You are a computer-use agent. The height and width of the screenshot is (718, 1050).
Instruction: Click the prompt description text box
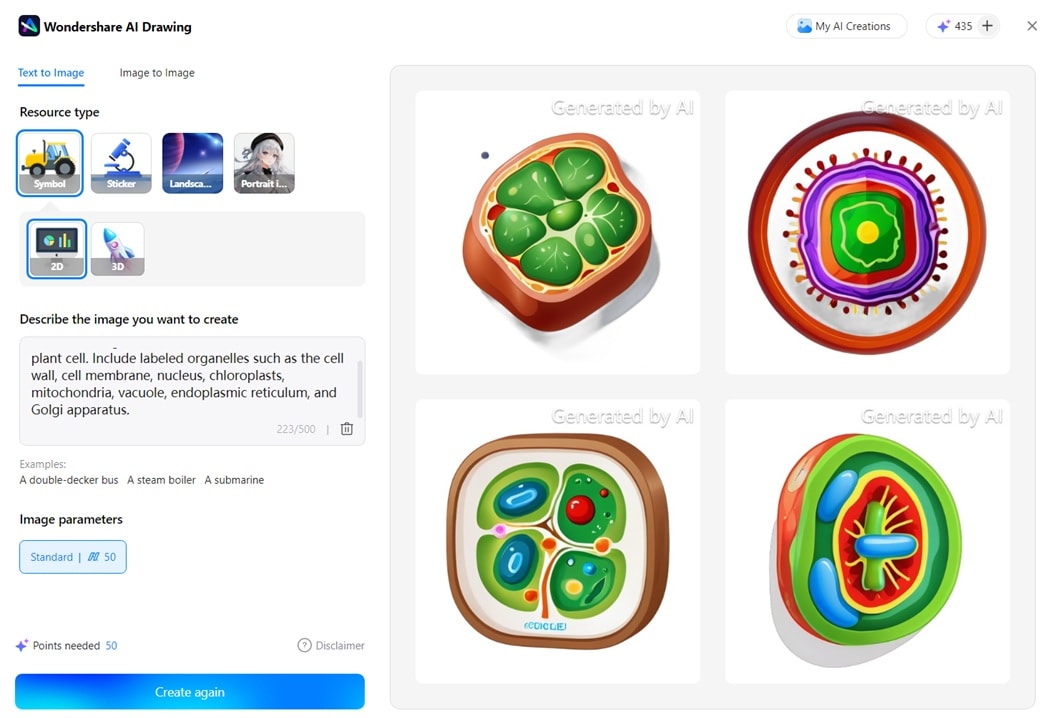pos(185,385)
